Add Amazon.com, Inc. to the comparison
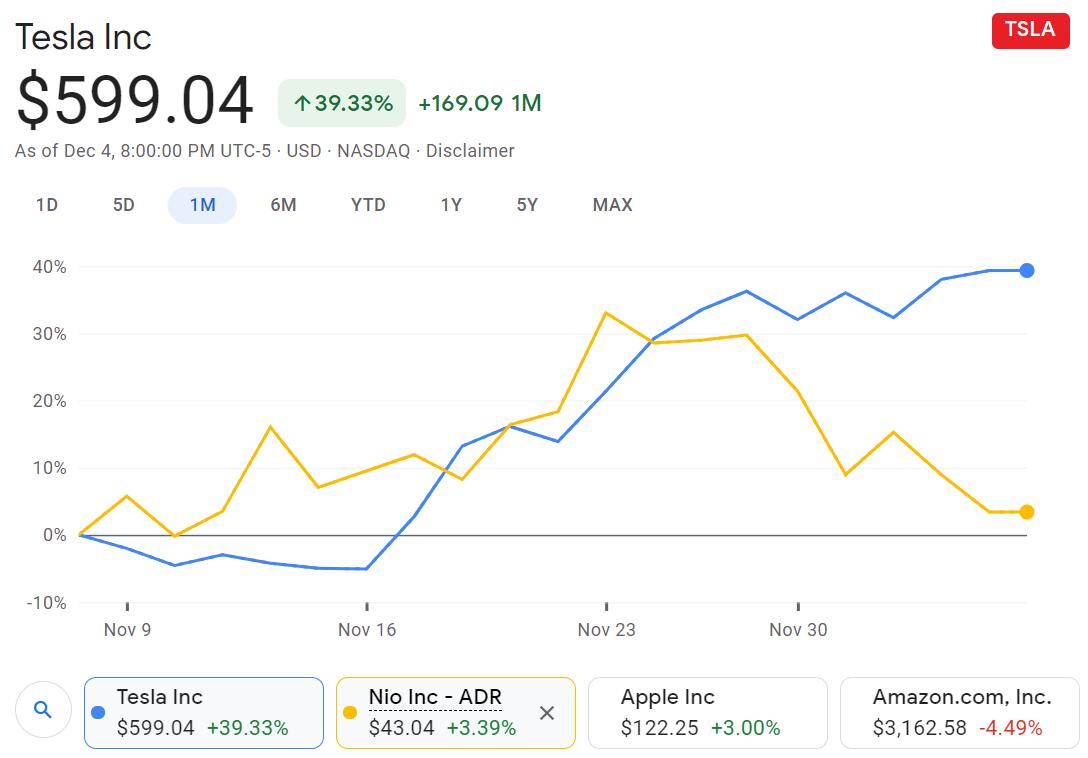This screenshot has height=758, width=1088. click(x=959, y=713)
